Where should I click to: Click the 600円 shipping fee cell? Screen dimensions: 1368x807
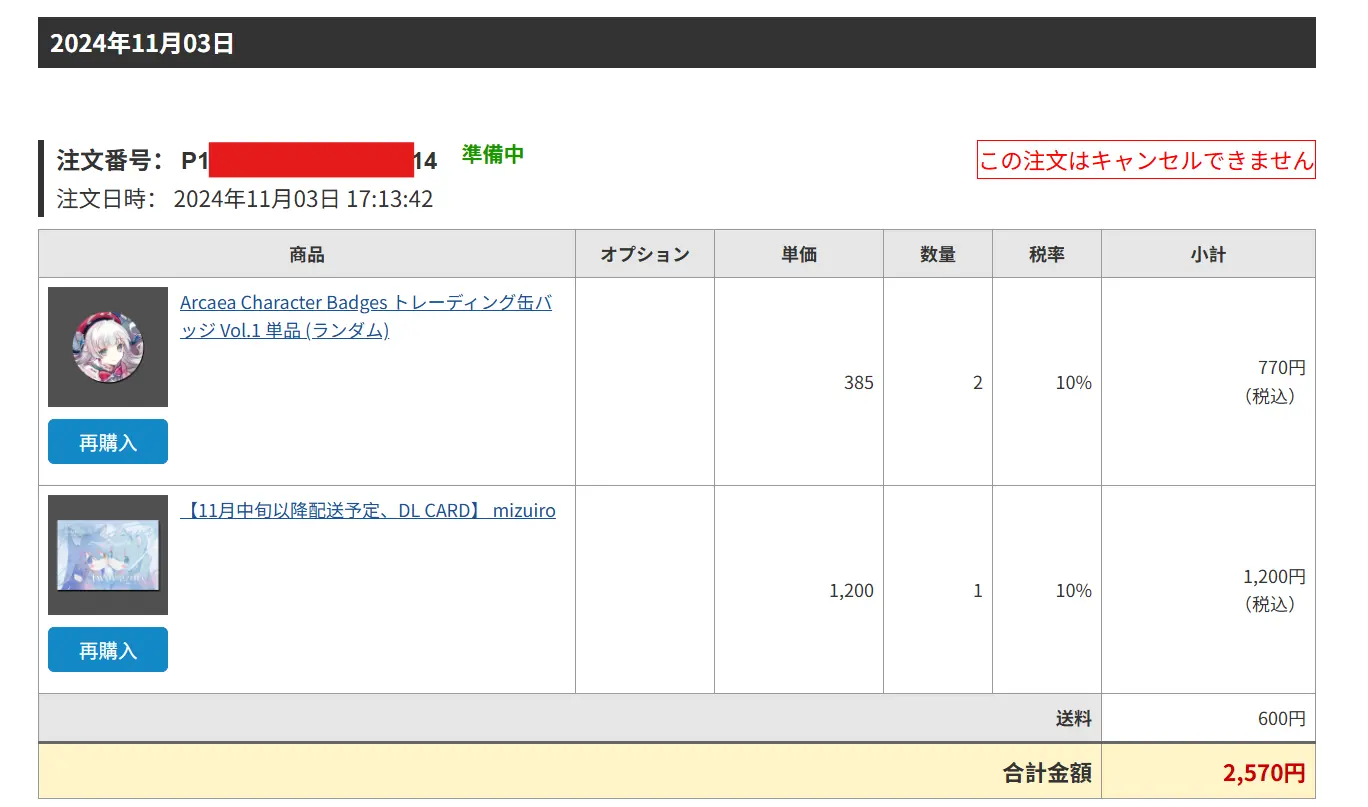click(x=1281, y=719)
